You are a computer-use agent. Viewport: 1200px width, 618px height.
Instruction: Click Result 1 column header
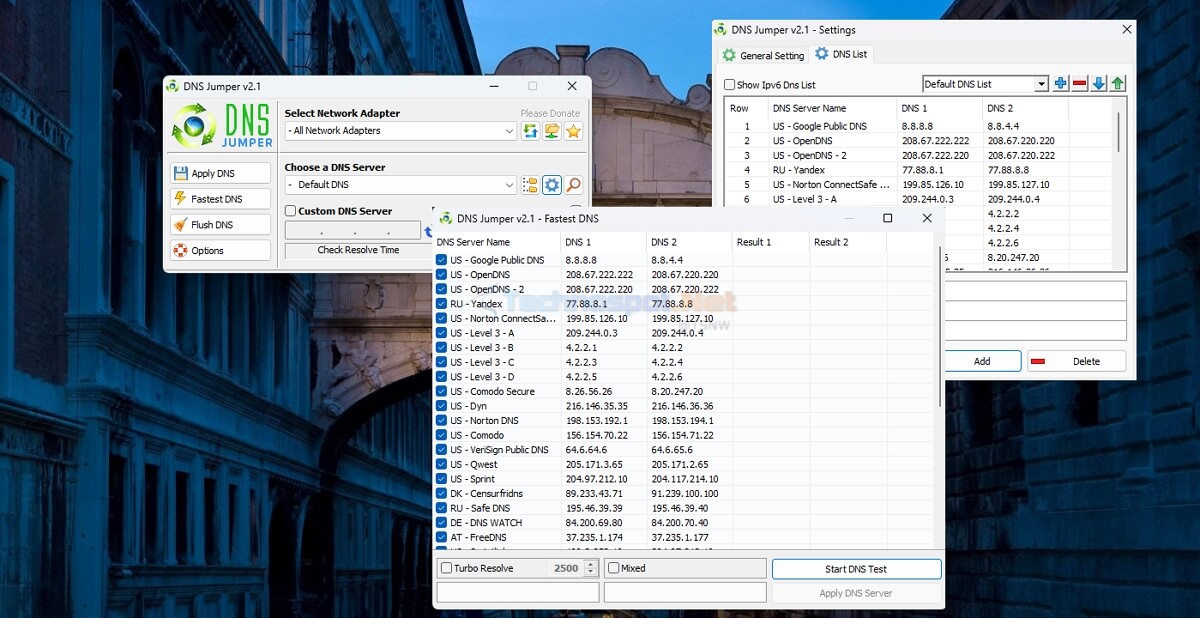click(770, 242)
